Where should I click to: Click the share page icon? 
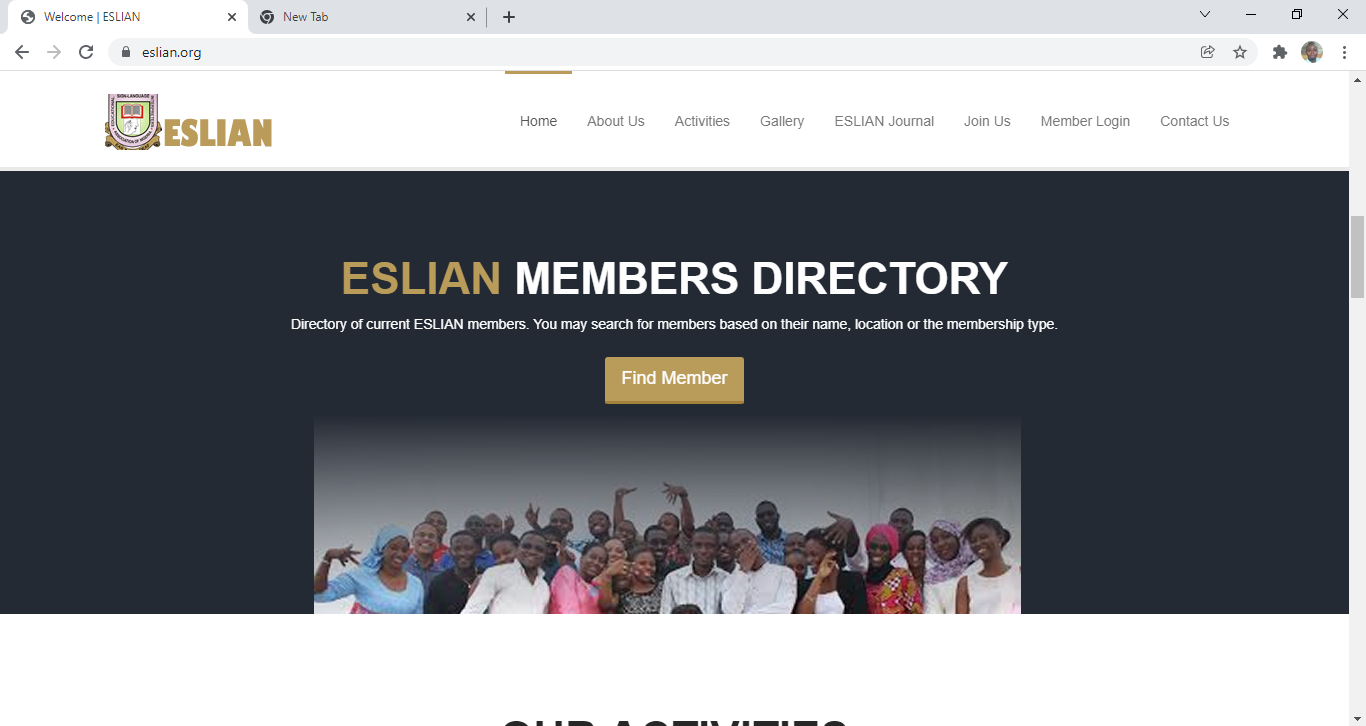[x=1207, y=52]
